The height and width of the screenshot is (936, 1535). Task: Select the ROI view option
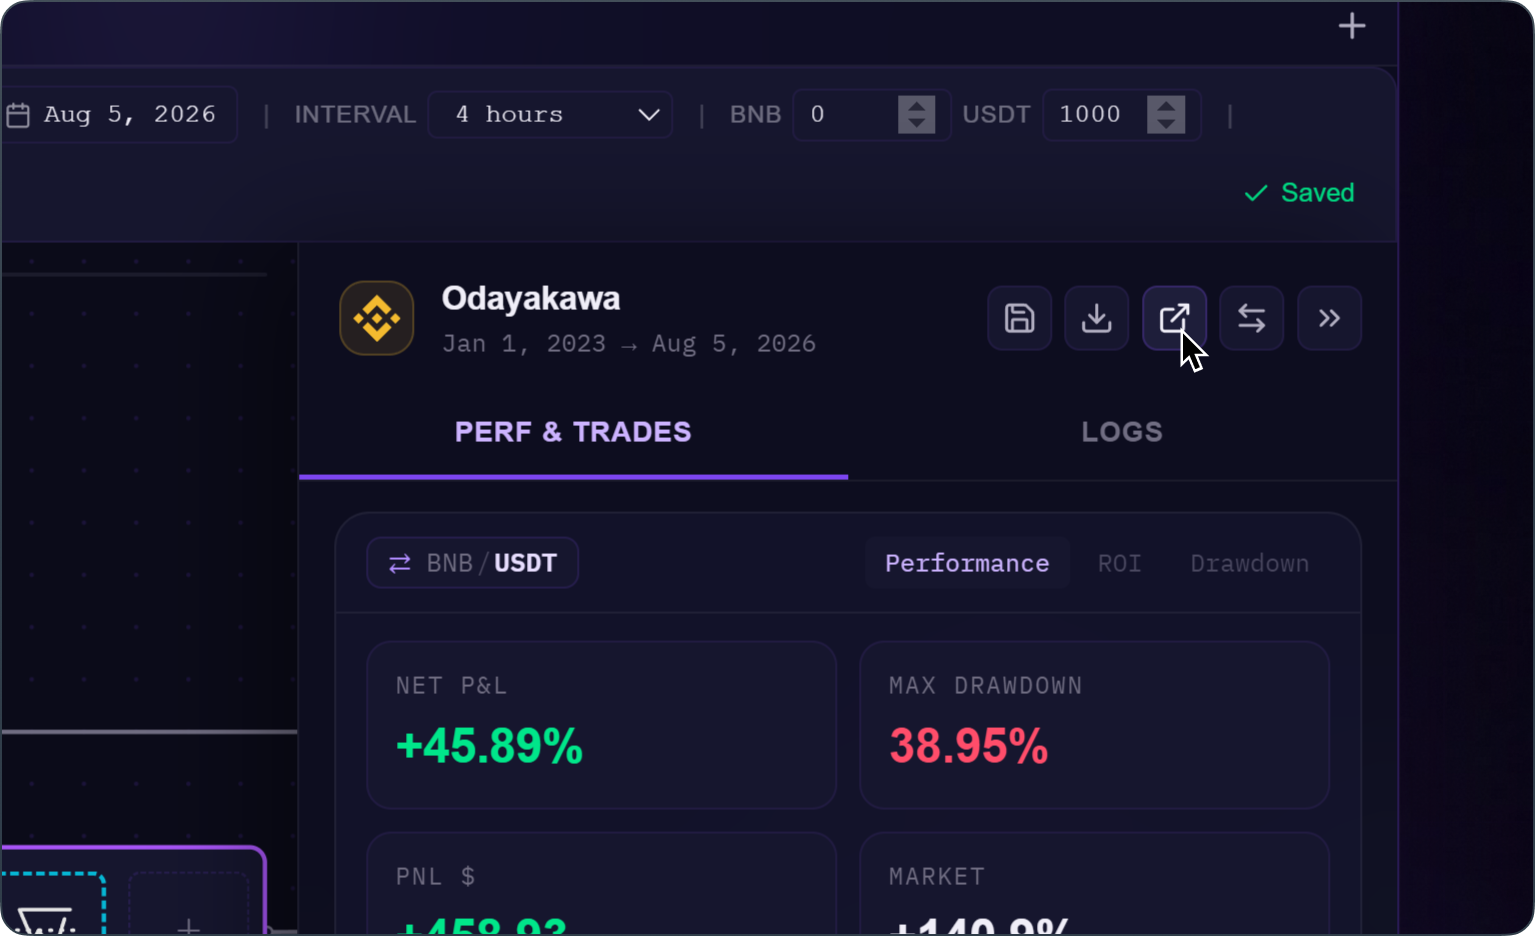1119,563
